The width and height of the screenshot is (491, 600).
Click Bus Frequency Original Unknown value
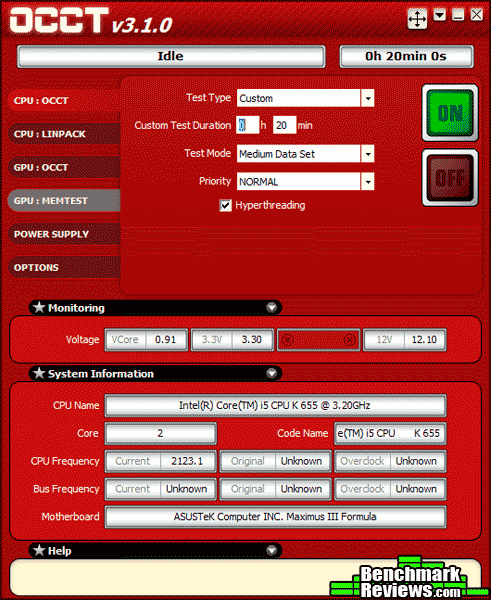302,489
